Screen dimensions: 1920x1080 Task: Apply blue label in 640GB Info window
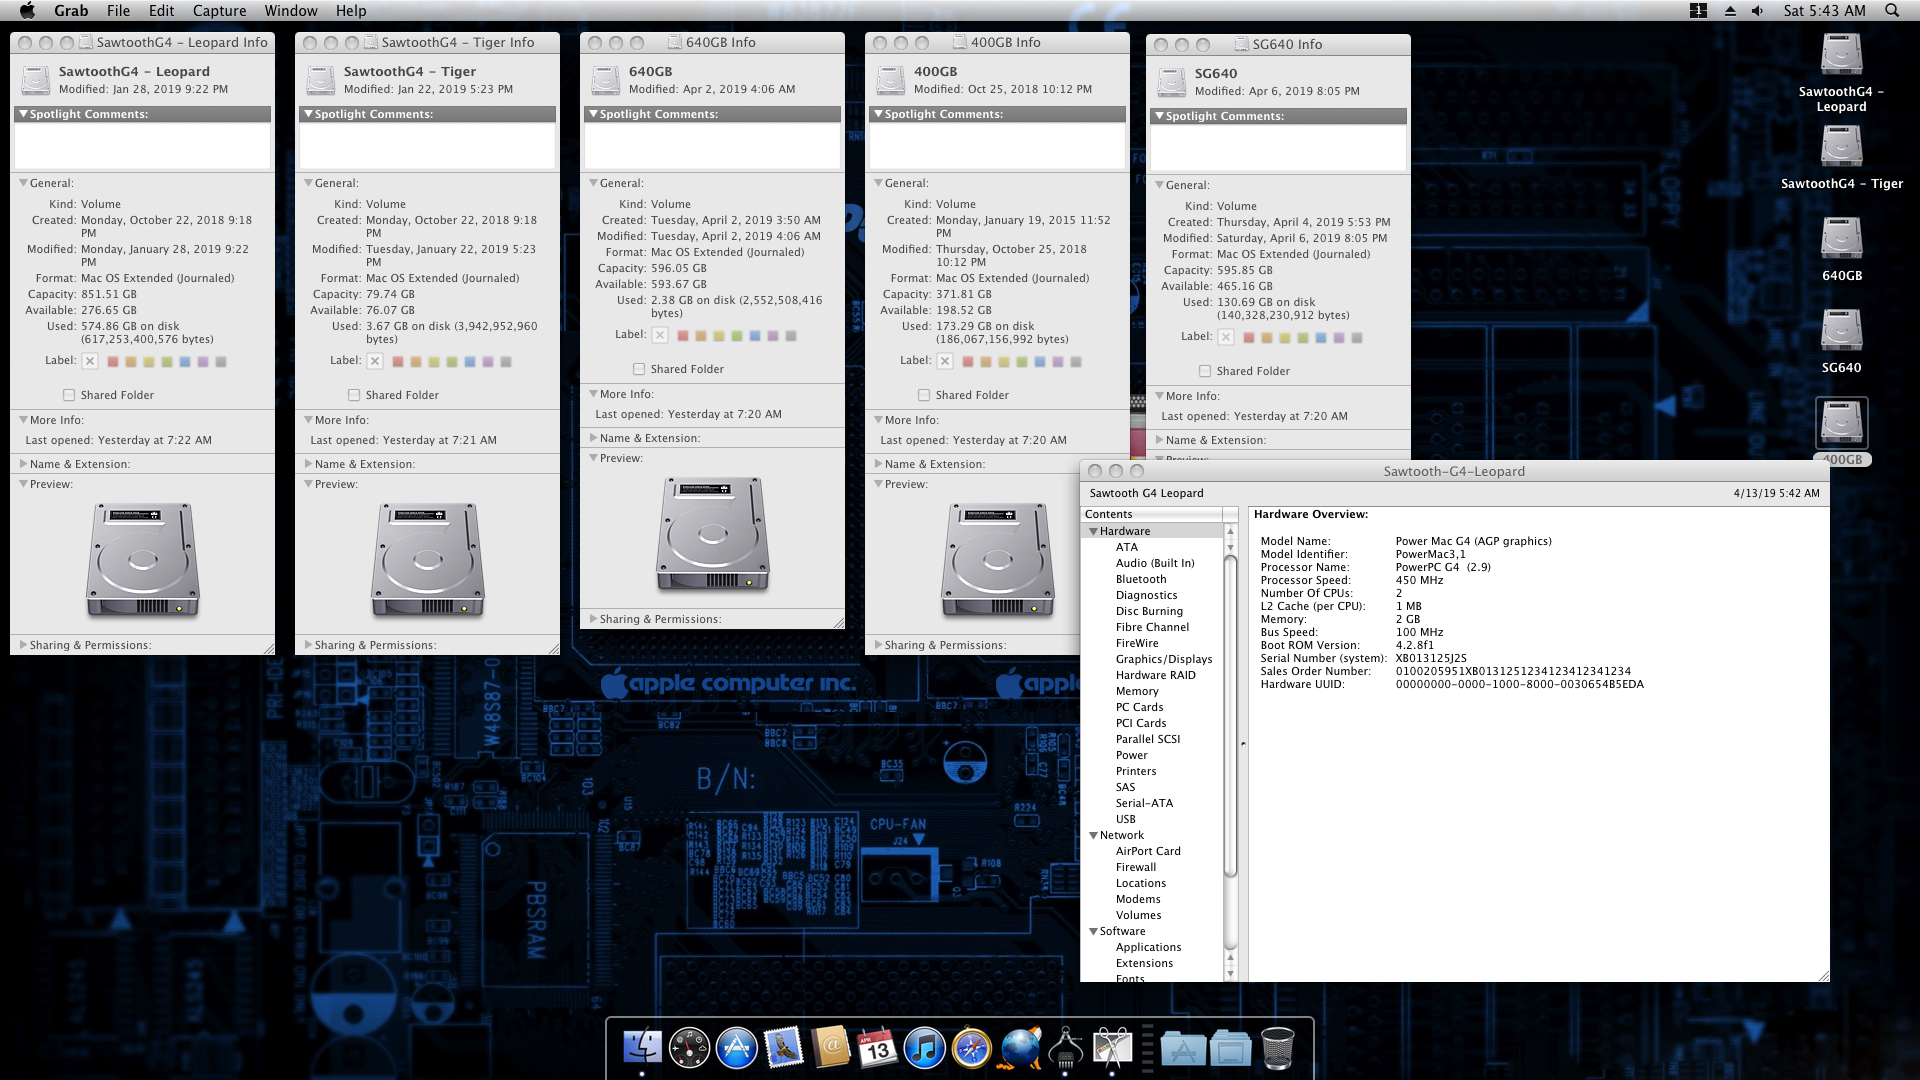[x=755, y=336]
